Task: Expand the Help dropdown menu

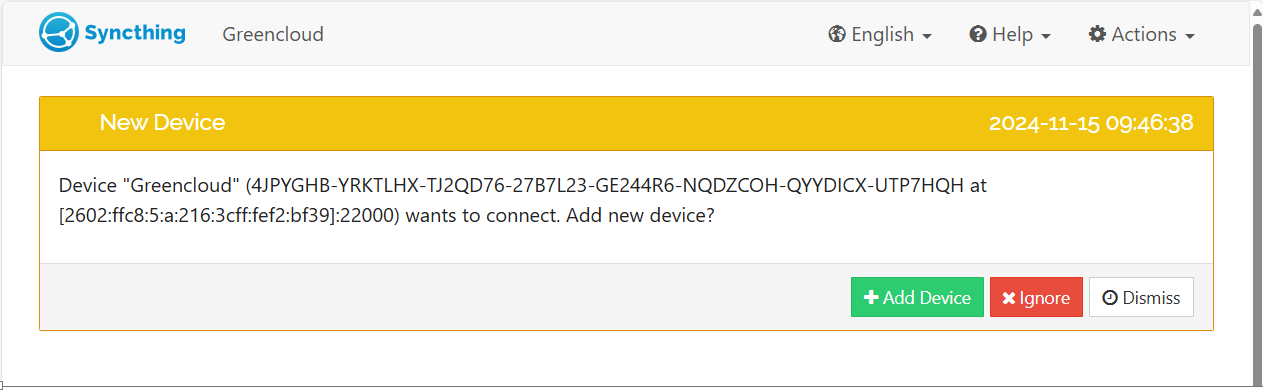Action: point(1010,34)
